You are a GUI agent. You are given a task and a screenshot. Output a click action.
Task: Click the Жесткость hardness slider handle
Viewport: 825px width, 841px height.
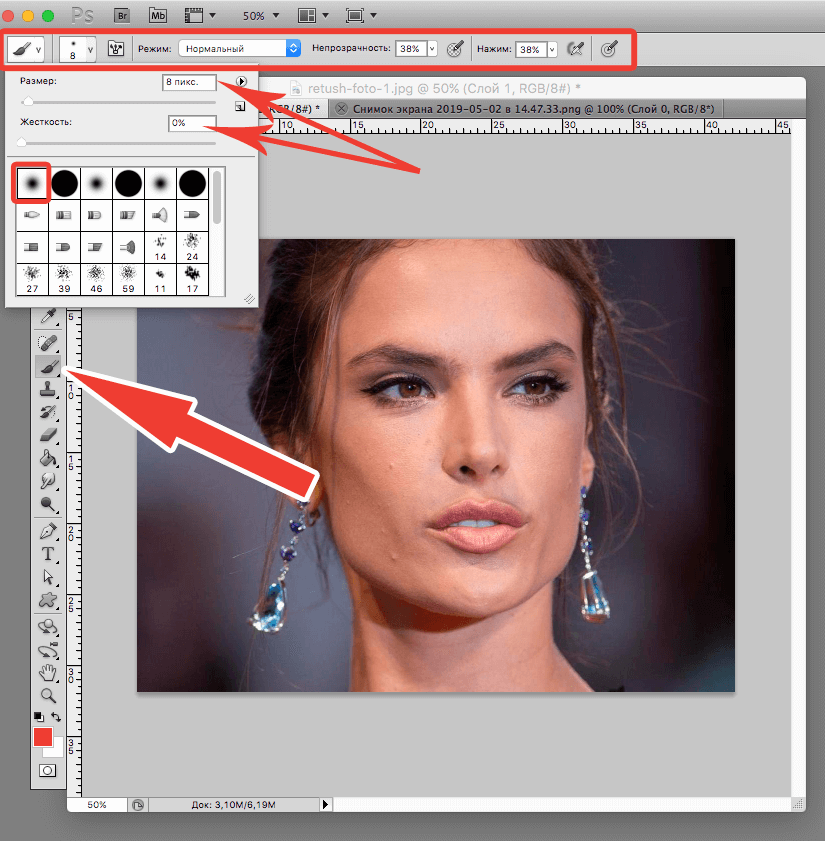tap(21, 143)
